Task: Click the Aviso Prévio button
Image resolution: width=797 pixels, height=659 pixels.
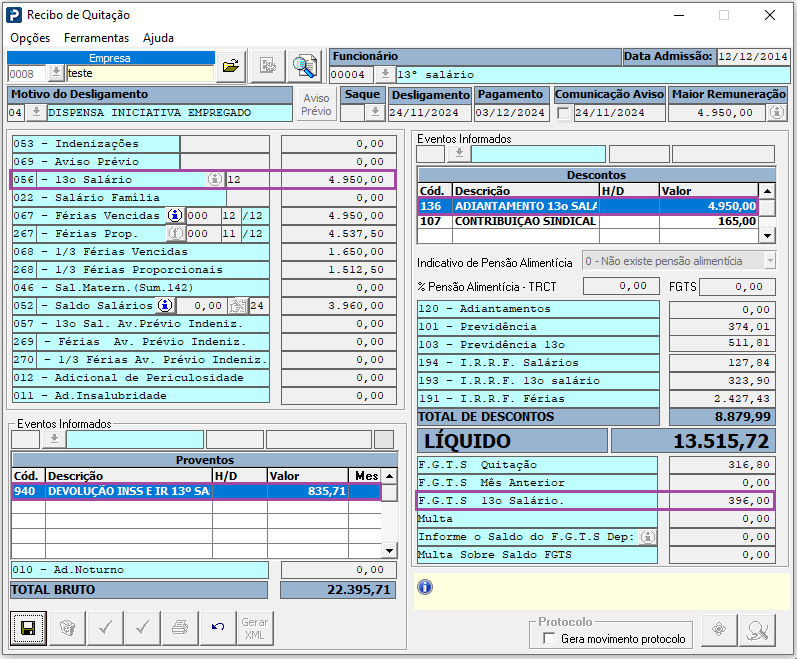Action: 316,105
